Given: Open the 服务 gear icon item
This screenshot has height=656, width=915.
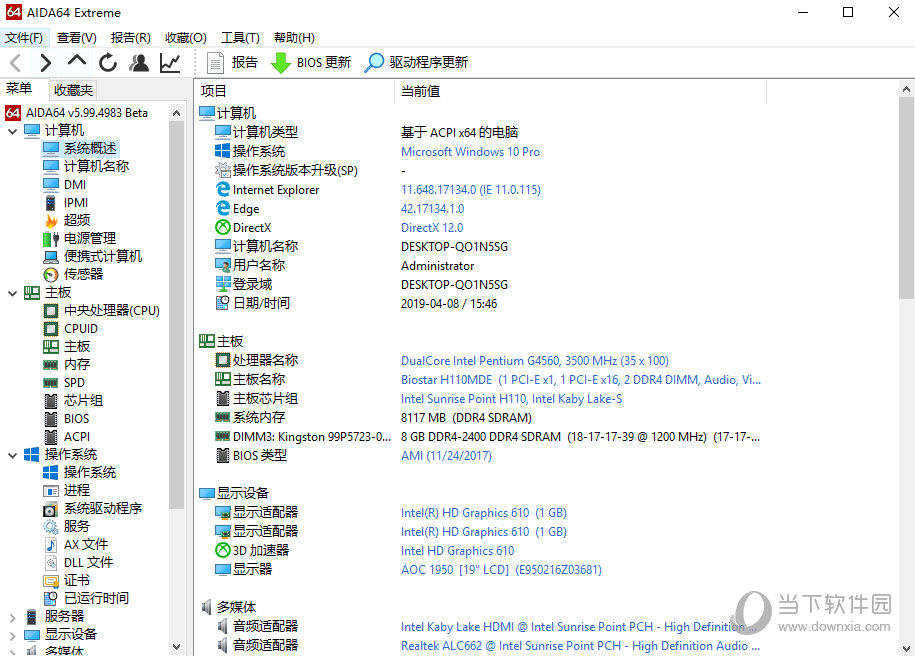Looking at the screenshot, I should pos(67,526).
